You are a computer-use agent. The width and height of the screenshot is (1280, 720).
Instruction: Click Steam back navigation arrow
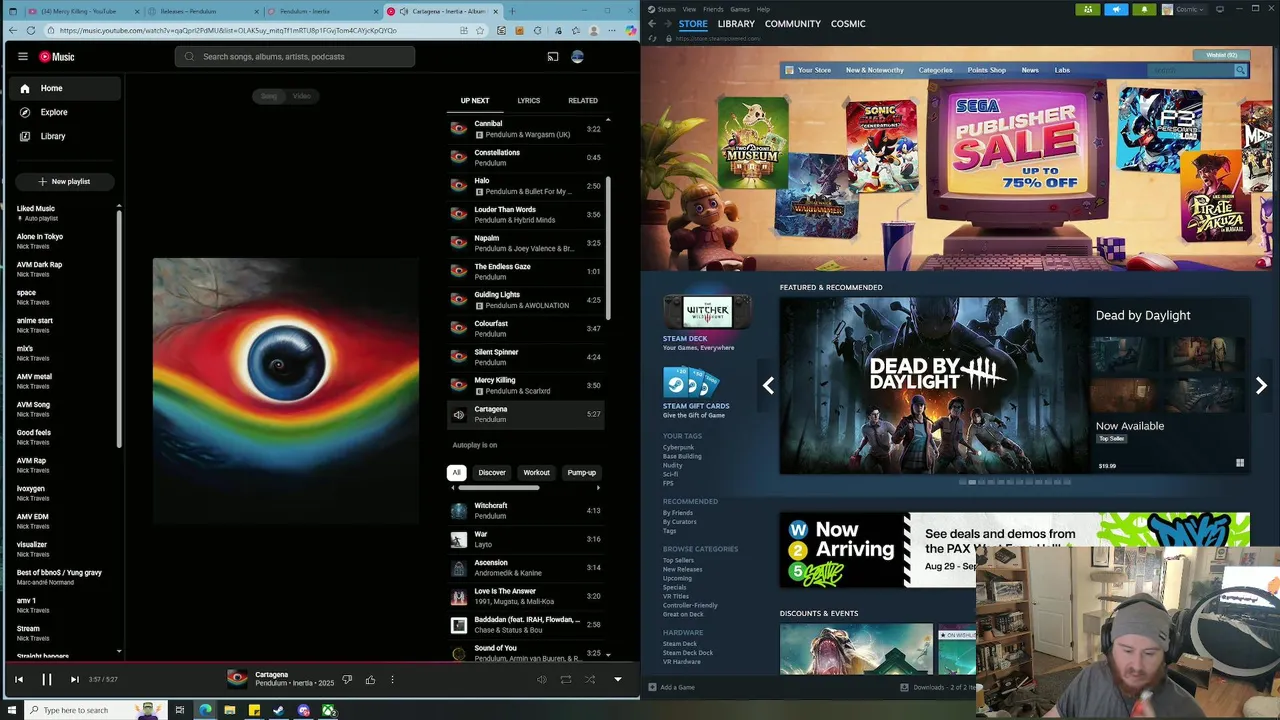pyautogui.click(x=652, y=23)
